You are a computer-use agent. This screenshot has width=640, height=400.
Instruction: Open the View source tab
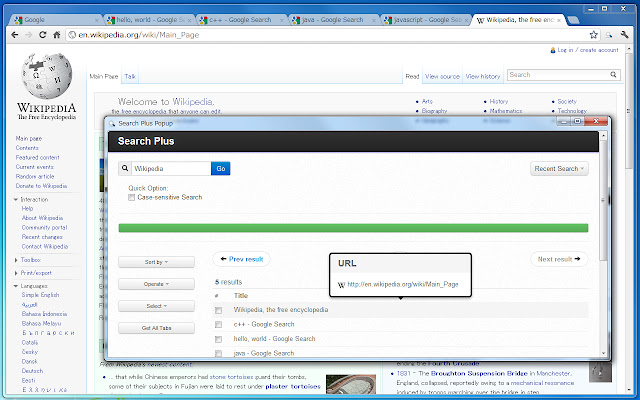click(442, 76)
